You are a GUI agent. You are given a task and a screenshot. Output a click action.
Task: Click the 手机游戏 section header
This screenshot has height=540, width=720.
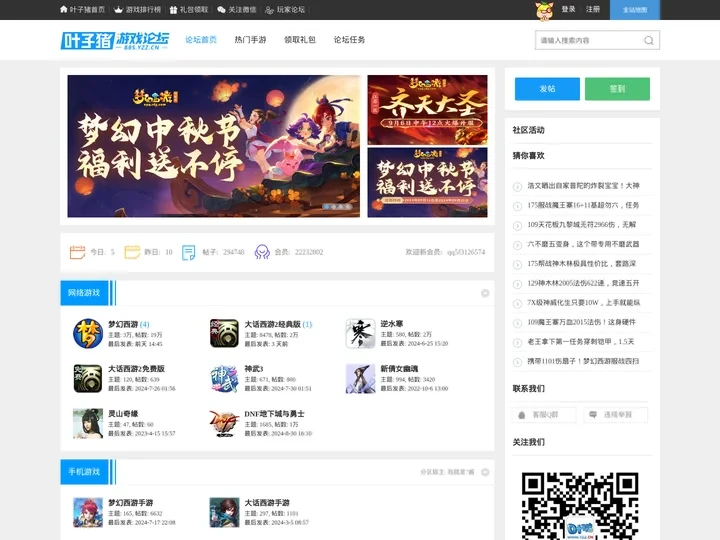pyautogui.click(x=84, y=472)
